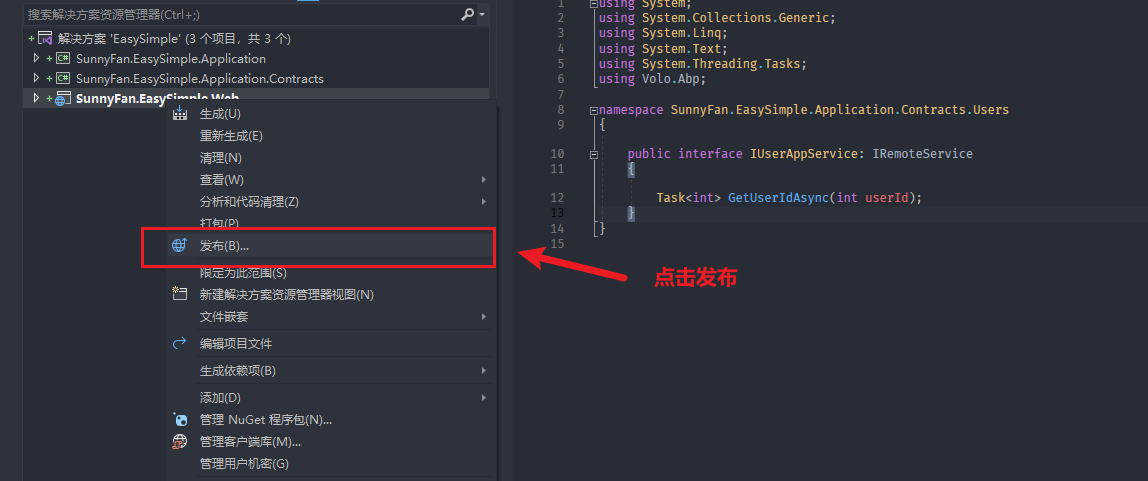Click the magnifier icon in Solution Explorer search
This screenshot has height=481, width=1148.
[x=467, y=14]
